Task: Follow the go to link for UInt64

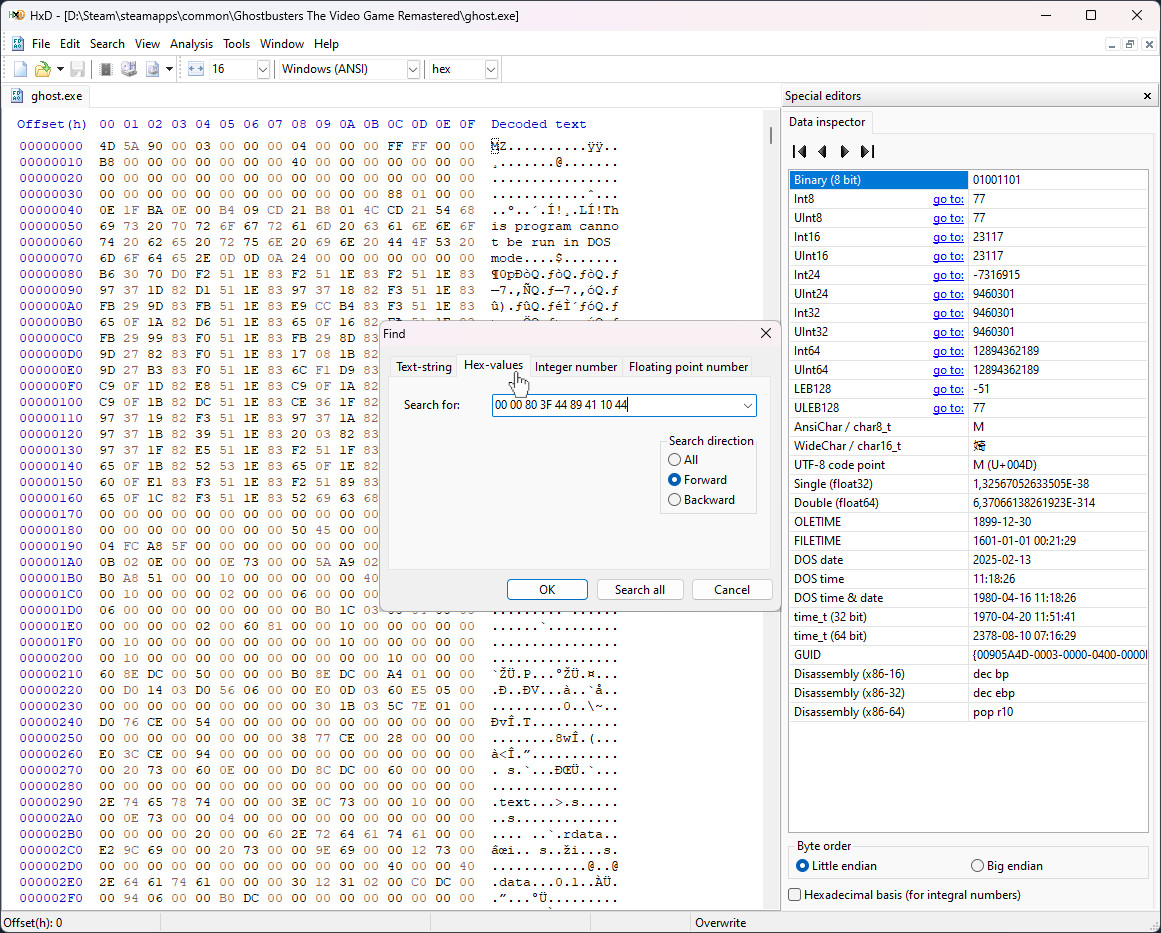Action: [948, 369]
